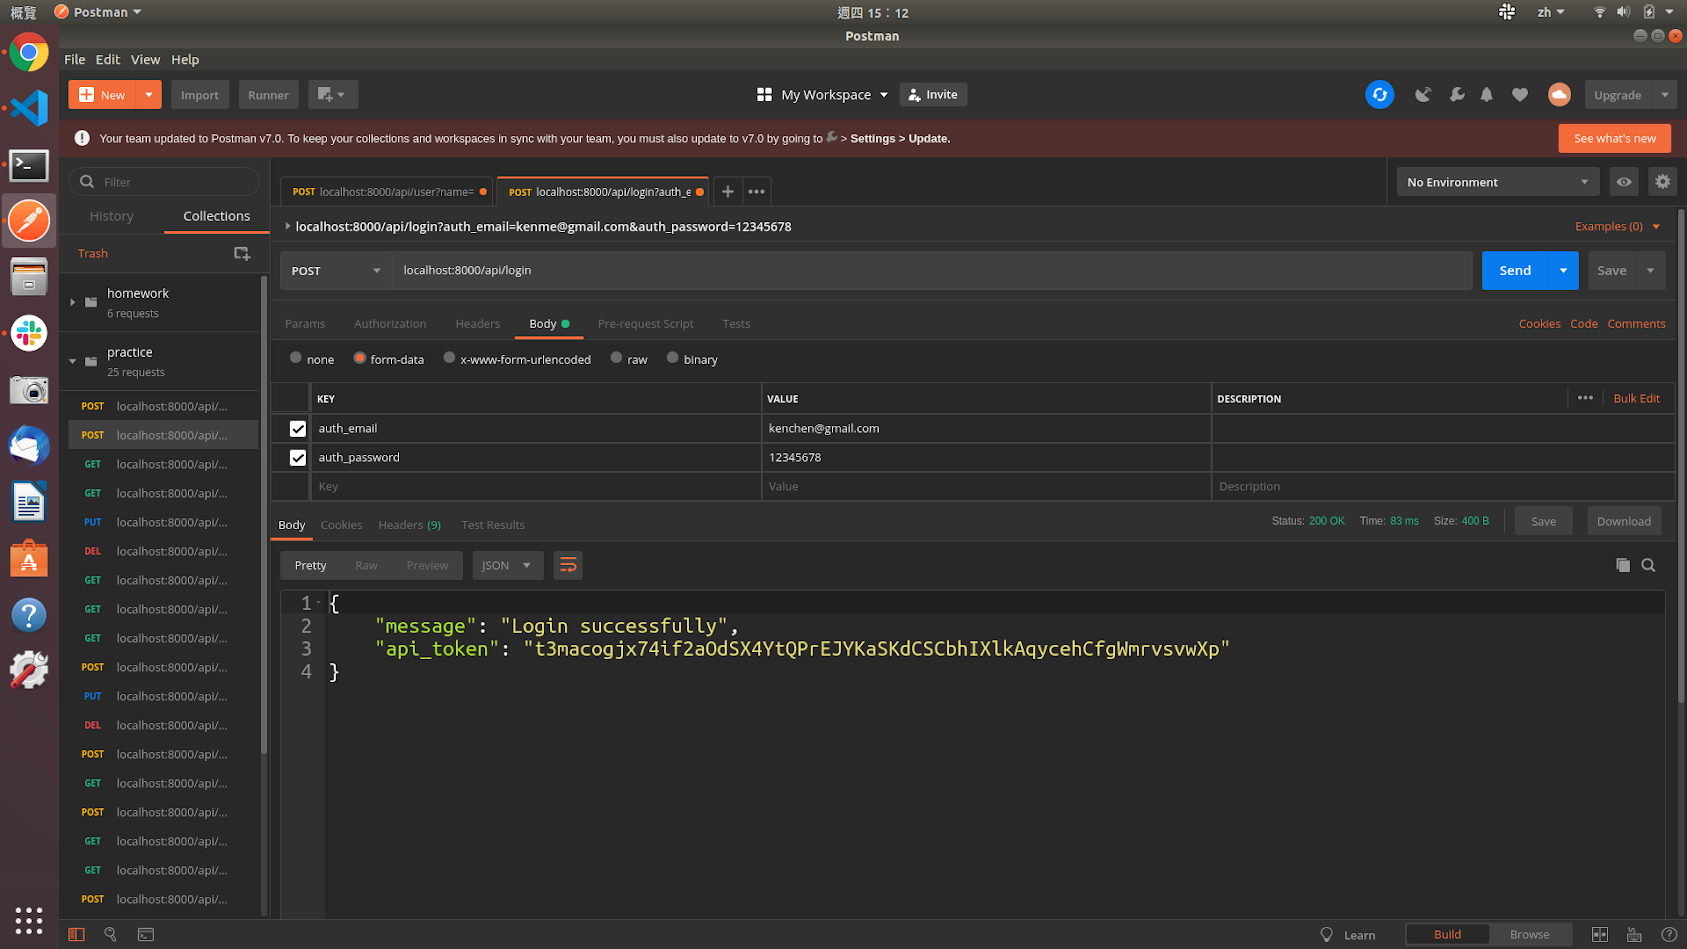Launch Visual Studio Code from the dock
The image size is (1687, 949).
click(29, 108)
